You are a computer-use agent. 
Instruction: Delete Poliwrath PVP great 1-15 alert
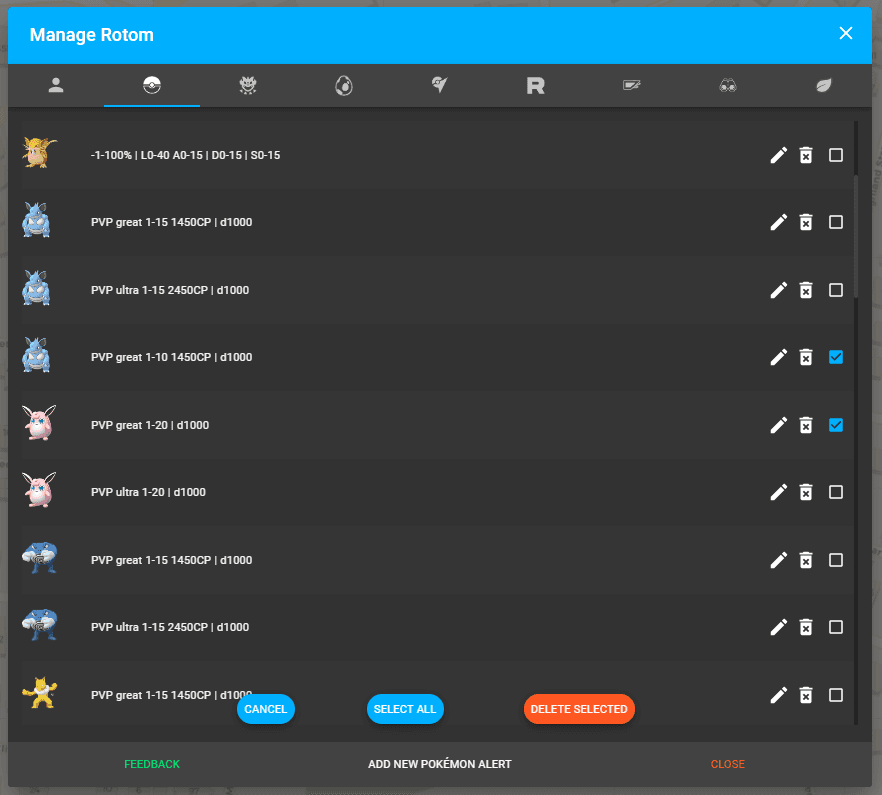806,560
